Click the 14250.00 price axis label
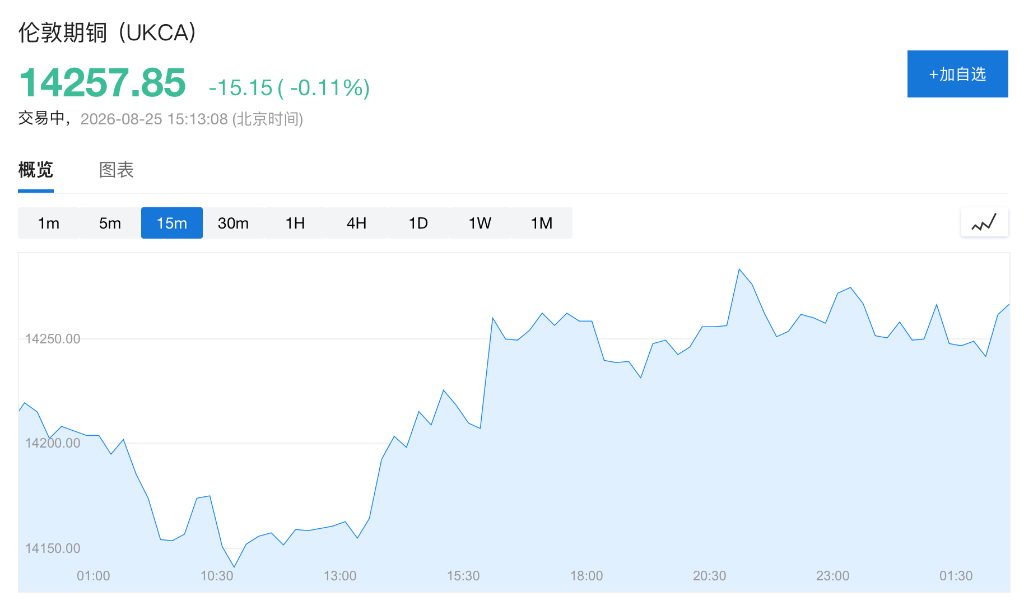The width and height of the screenshot is (1024, 607). (53, 339)
